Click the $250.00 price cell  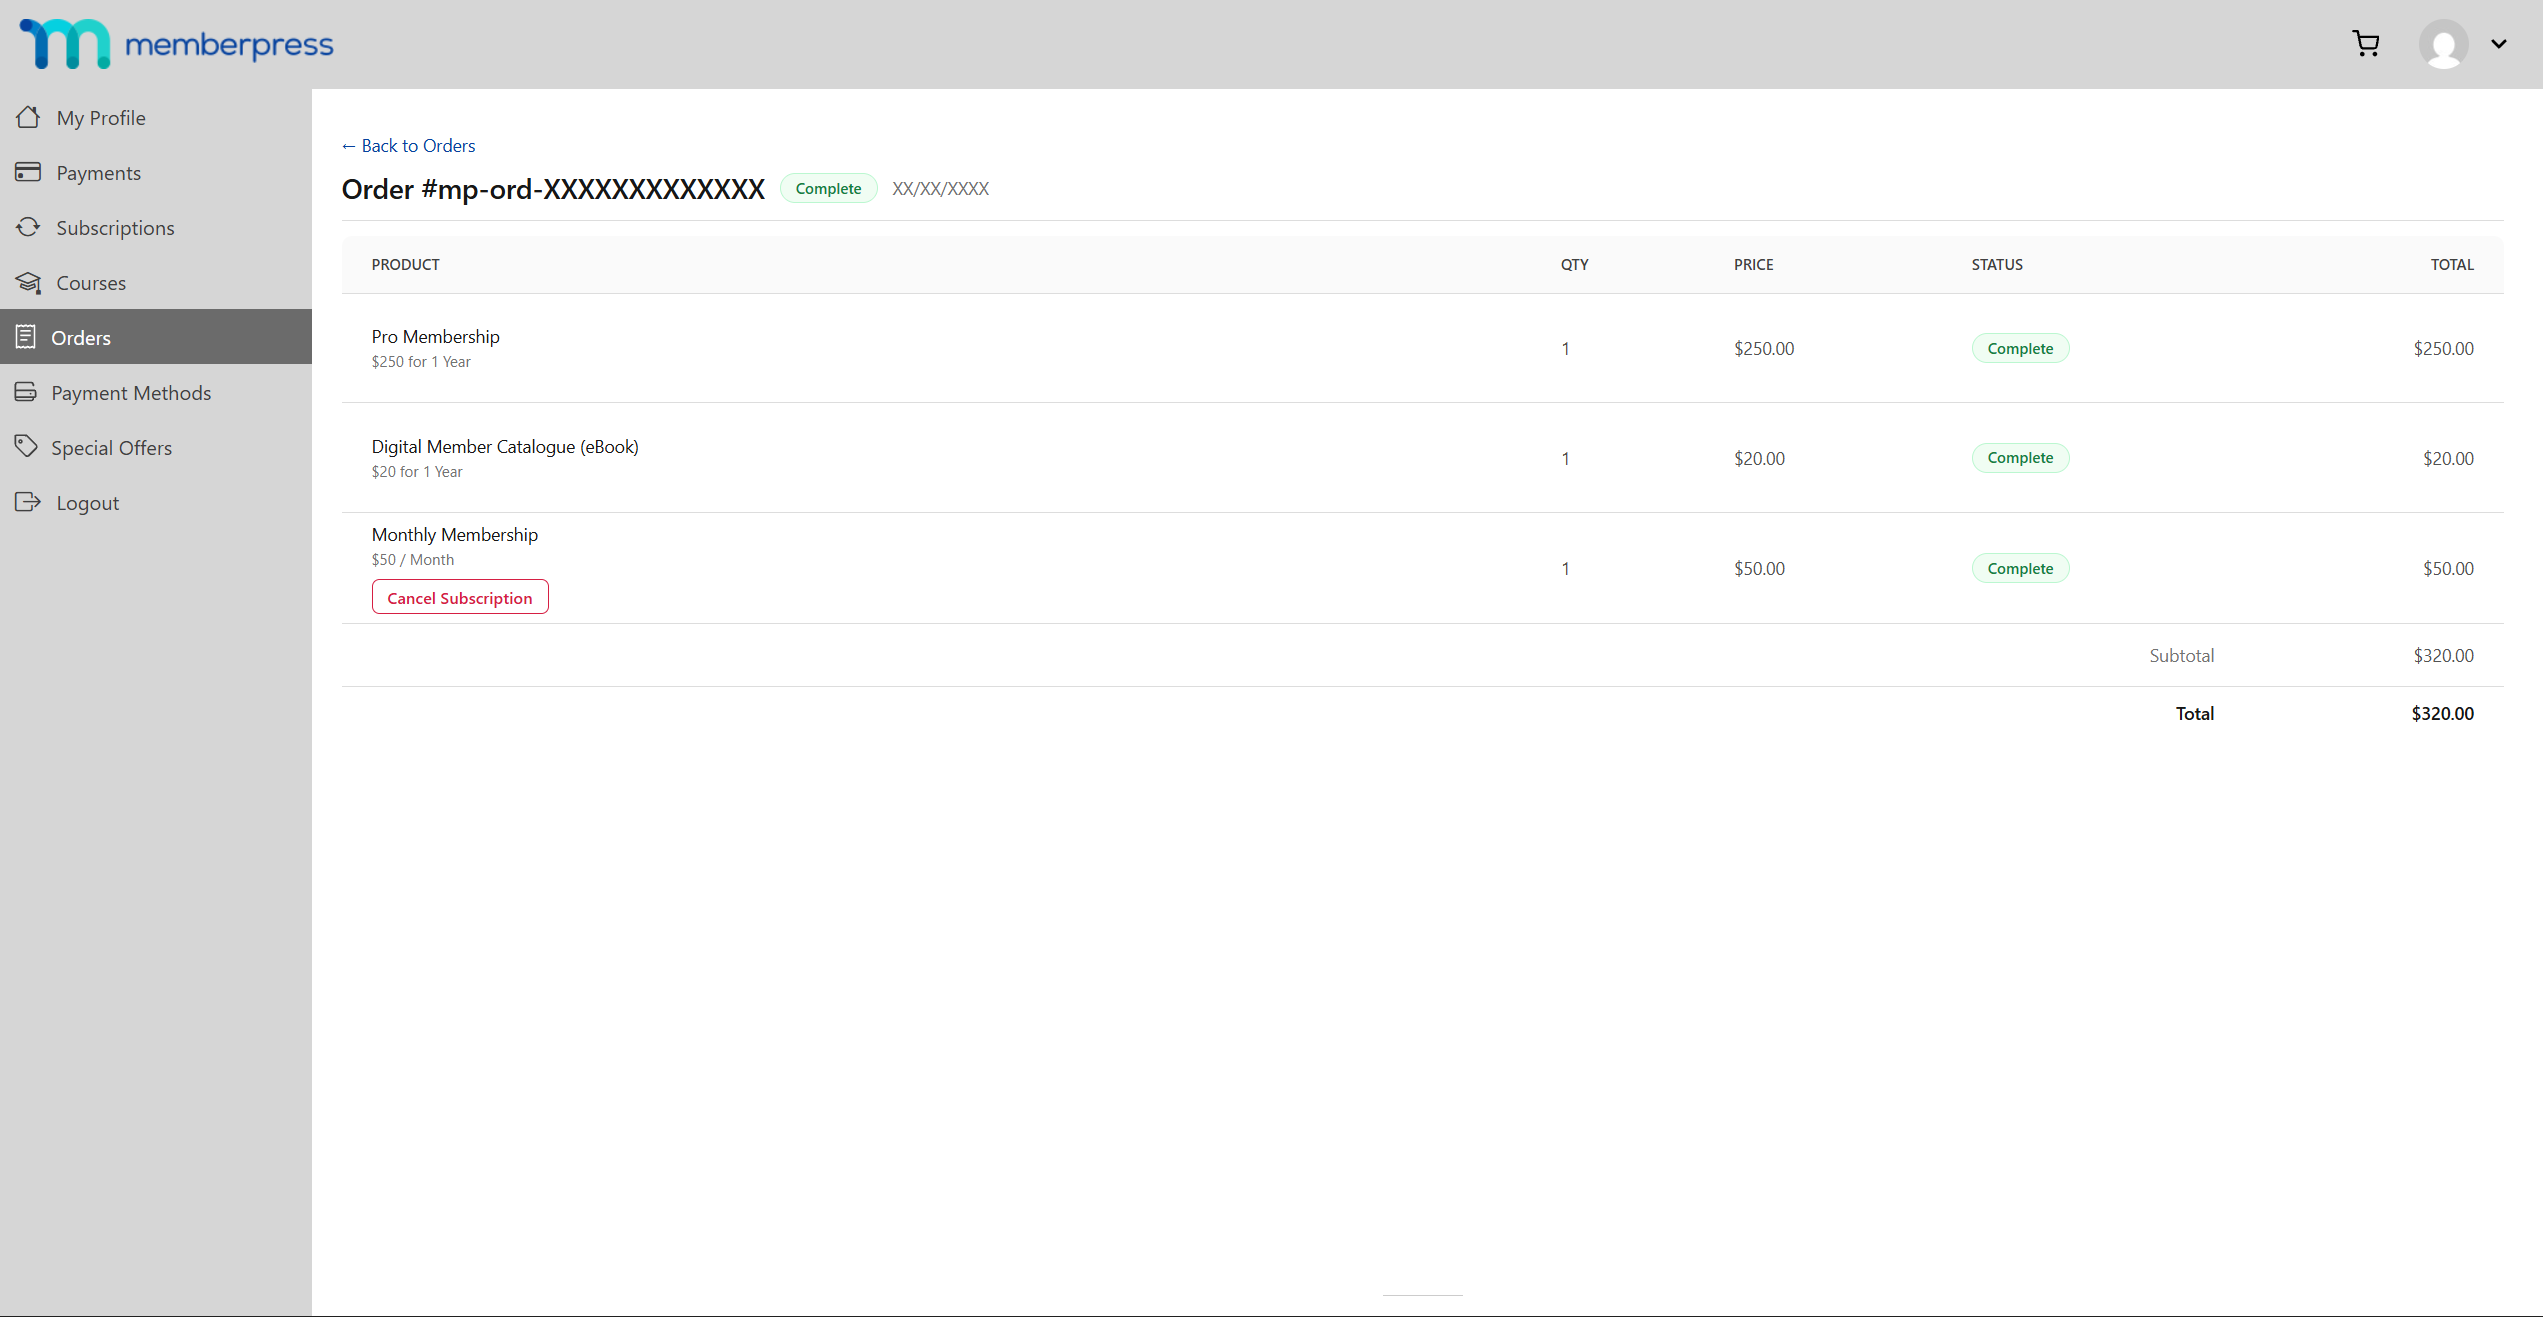coord(1764,348)
